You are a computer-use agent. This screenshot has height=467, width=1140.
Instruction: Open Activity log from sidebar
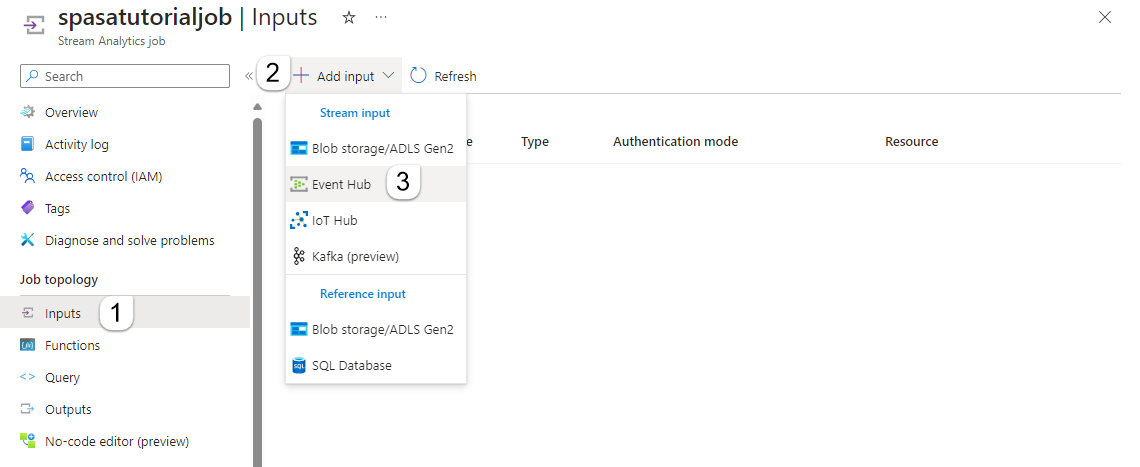pos(76,144)
